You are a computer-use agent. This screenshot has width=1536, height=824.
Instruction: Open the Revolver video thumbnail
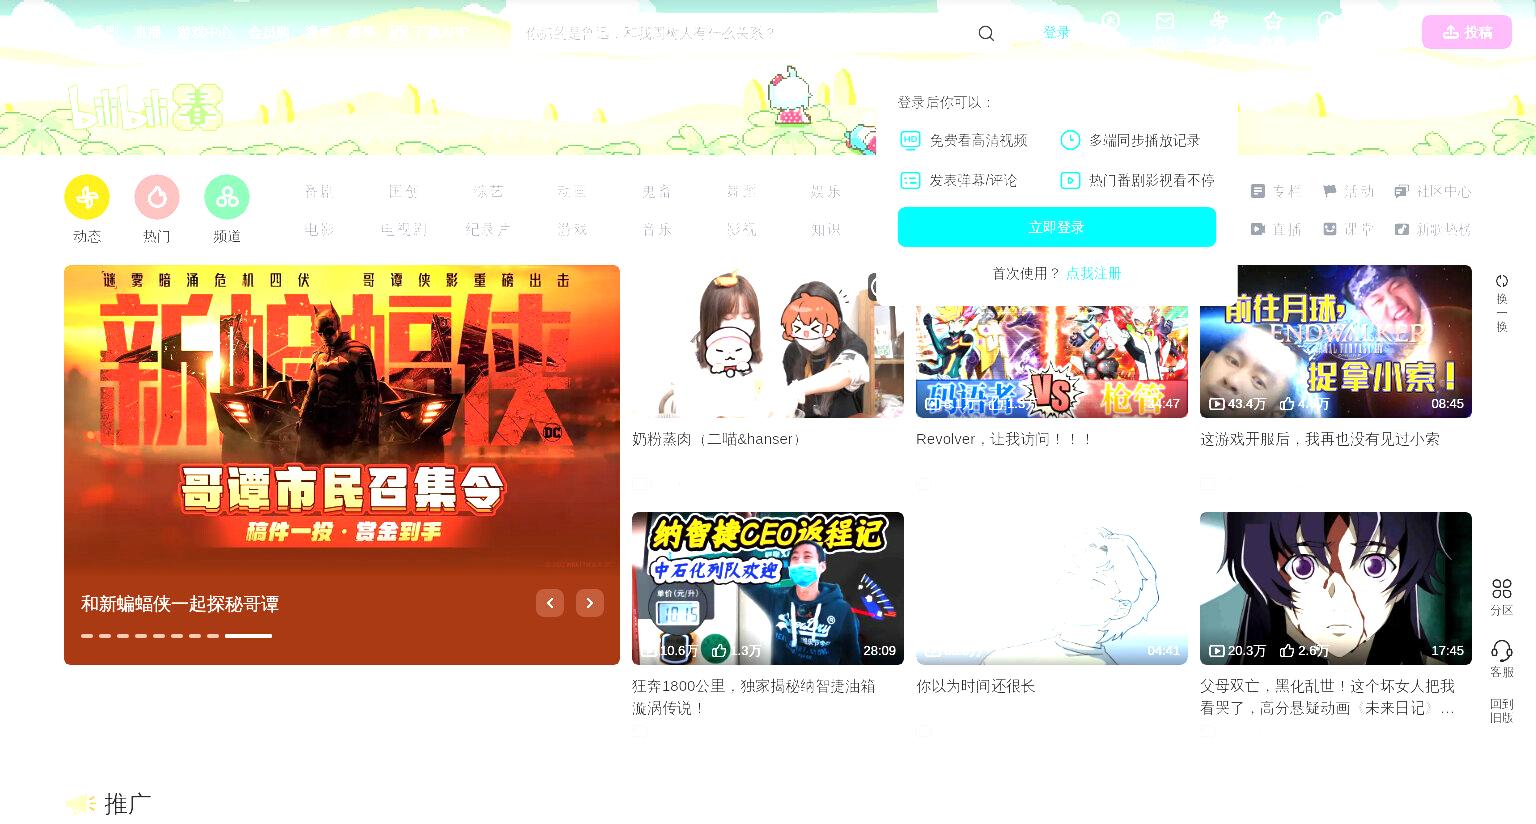point(1052,361)
